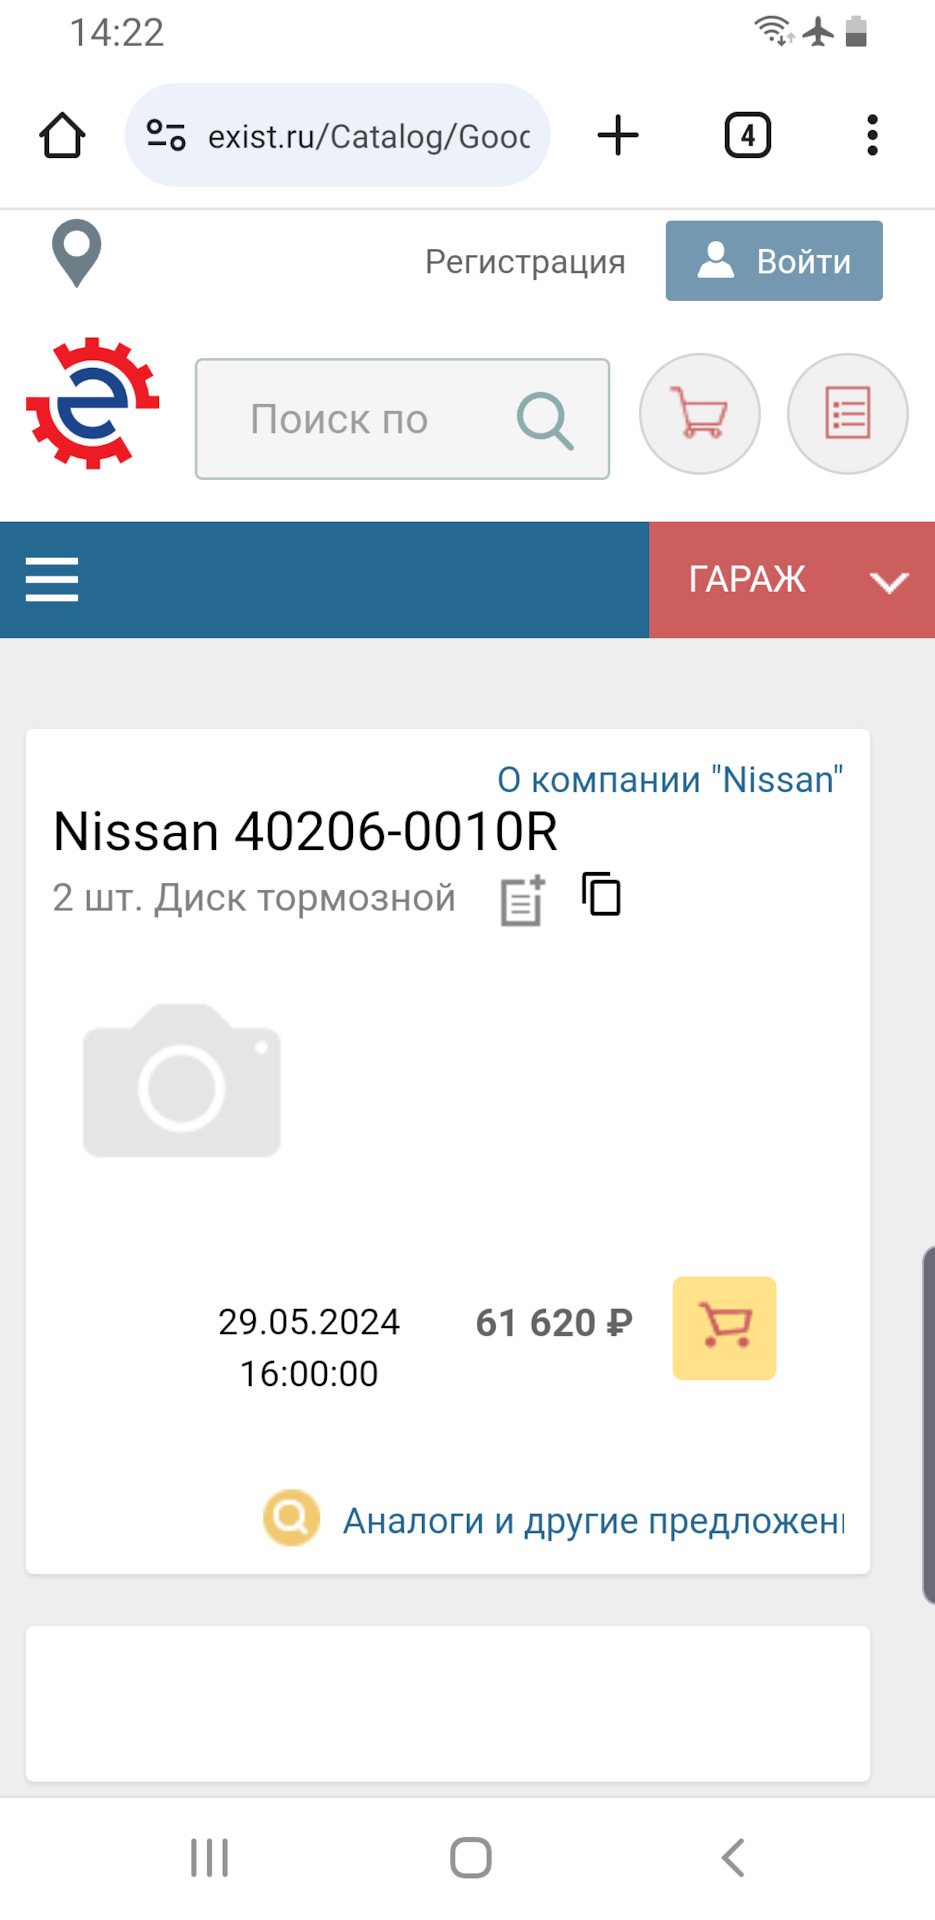This screenshot has width=935, height=1920.
Task: Tap the Android home button
Action: point(470,1858)
